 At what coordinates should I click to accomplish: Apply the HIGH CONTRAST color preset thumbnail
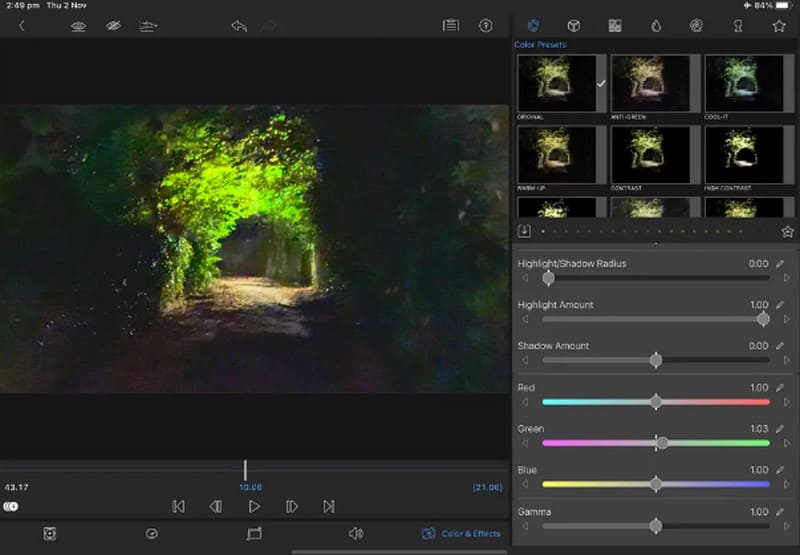(x=744, y=153)
